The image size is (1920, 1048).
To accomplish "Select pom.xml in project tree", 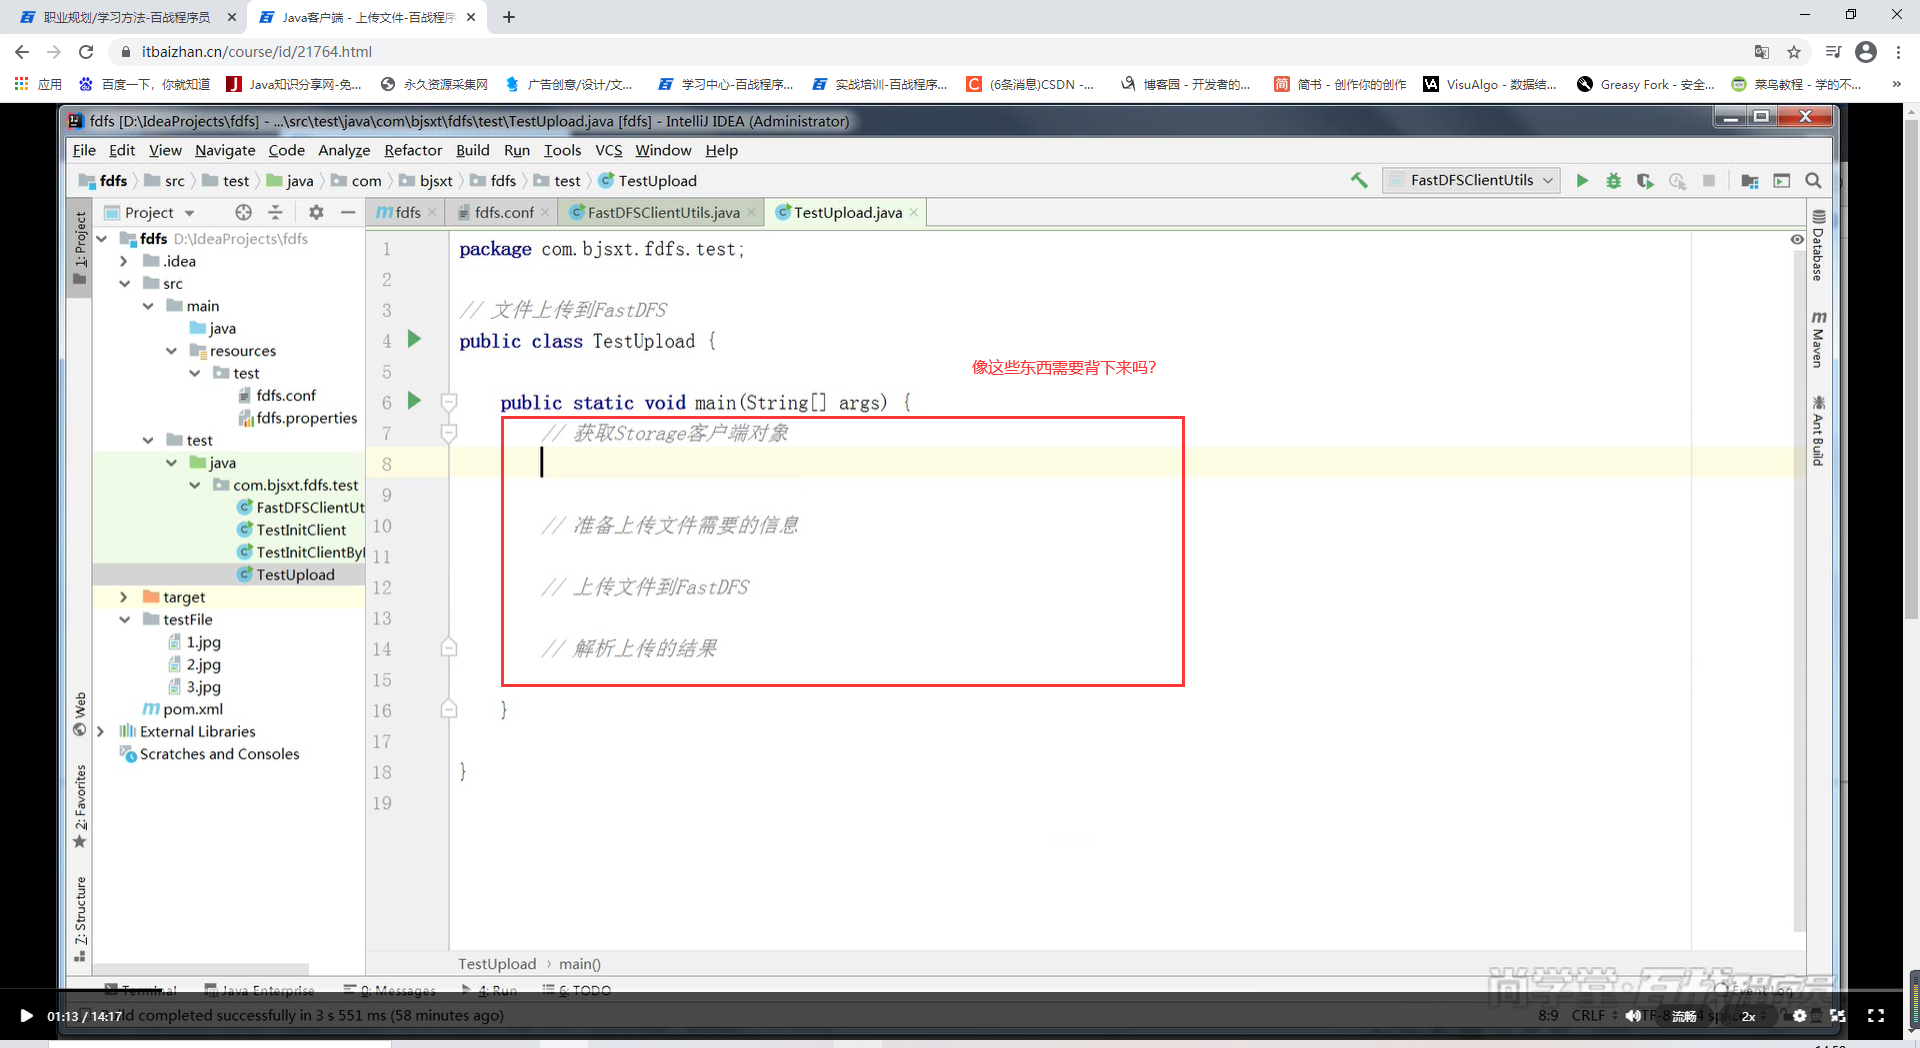I will click(192, 709).
